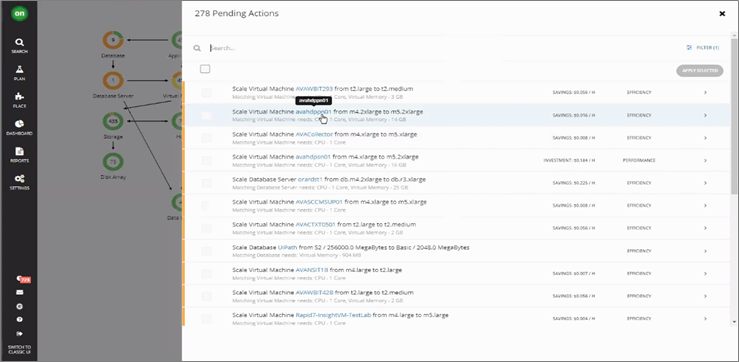The image size is (739, 362).
Task: Check the box for the AVACTXT0501 action
Action: coord(206,228)
